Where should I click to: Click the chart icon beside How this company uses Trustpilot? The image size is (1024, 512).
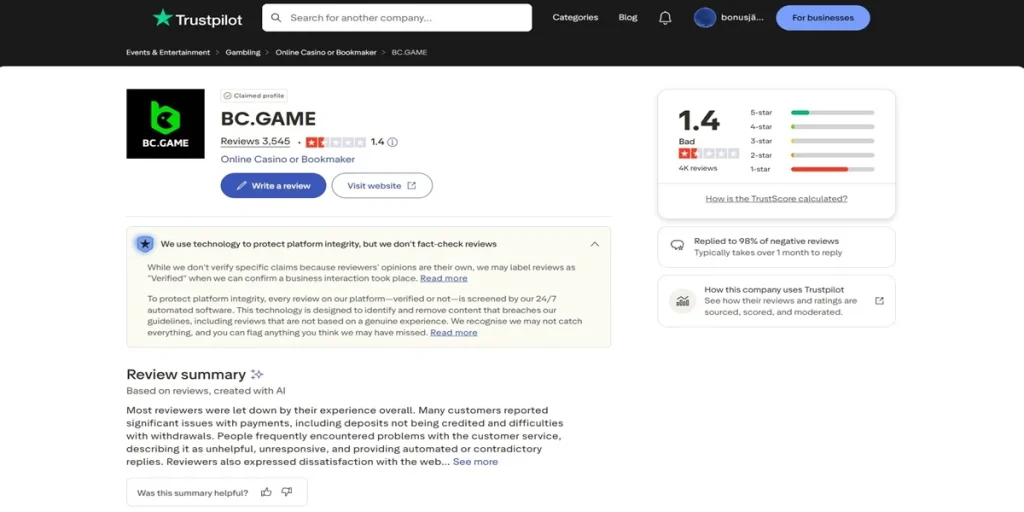[682, 301]
